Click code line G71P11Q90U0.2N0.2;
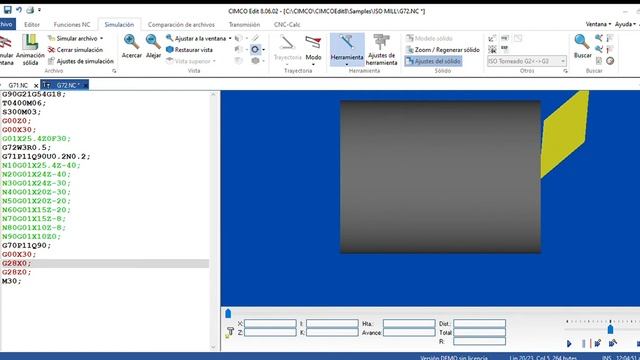This screenshot has width=640, height=360. (46, 157)
